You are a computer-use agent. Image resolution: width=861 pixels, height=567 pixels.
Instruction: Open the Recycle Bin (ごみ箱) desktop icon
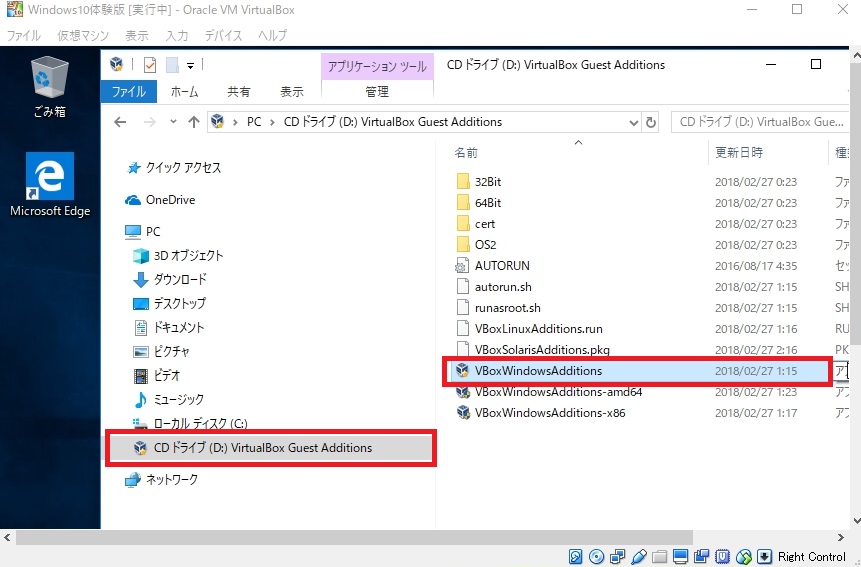49,87
